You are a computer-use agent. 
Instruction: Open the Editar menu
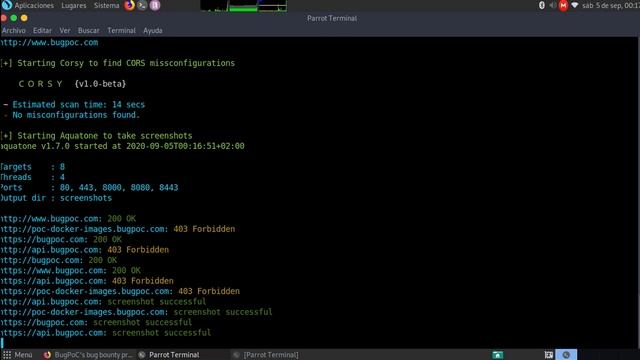[x=42, y=31]
